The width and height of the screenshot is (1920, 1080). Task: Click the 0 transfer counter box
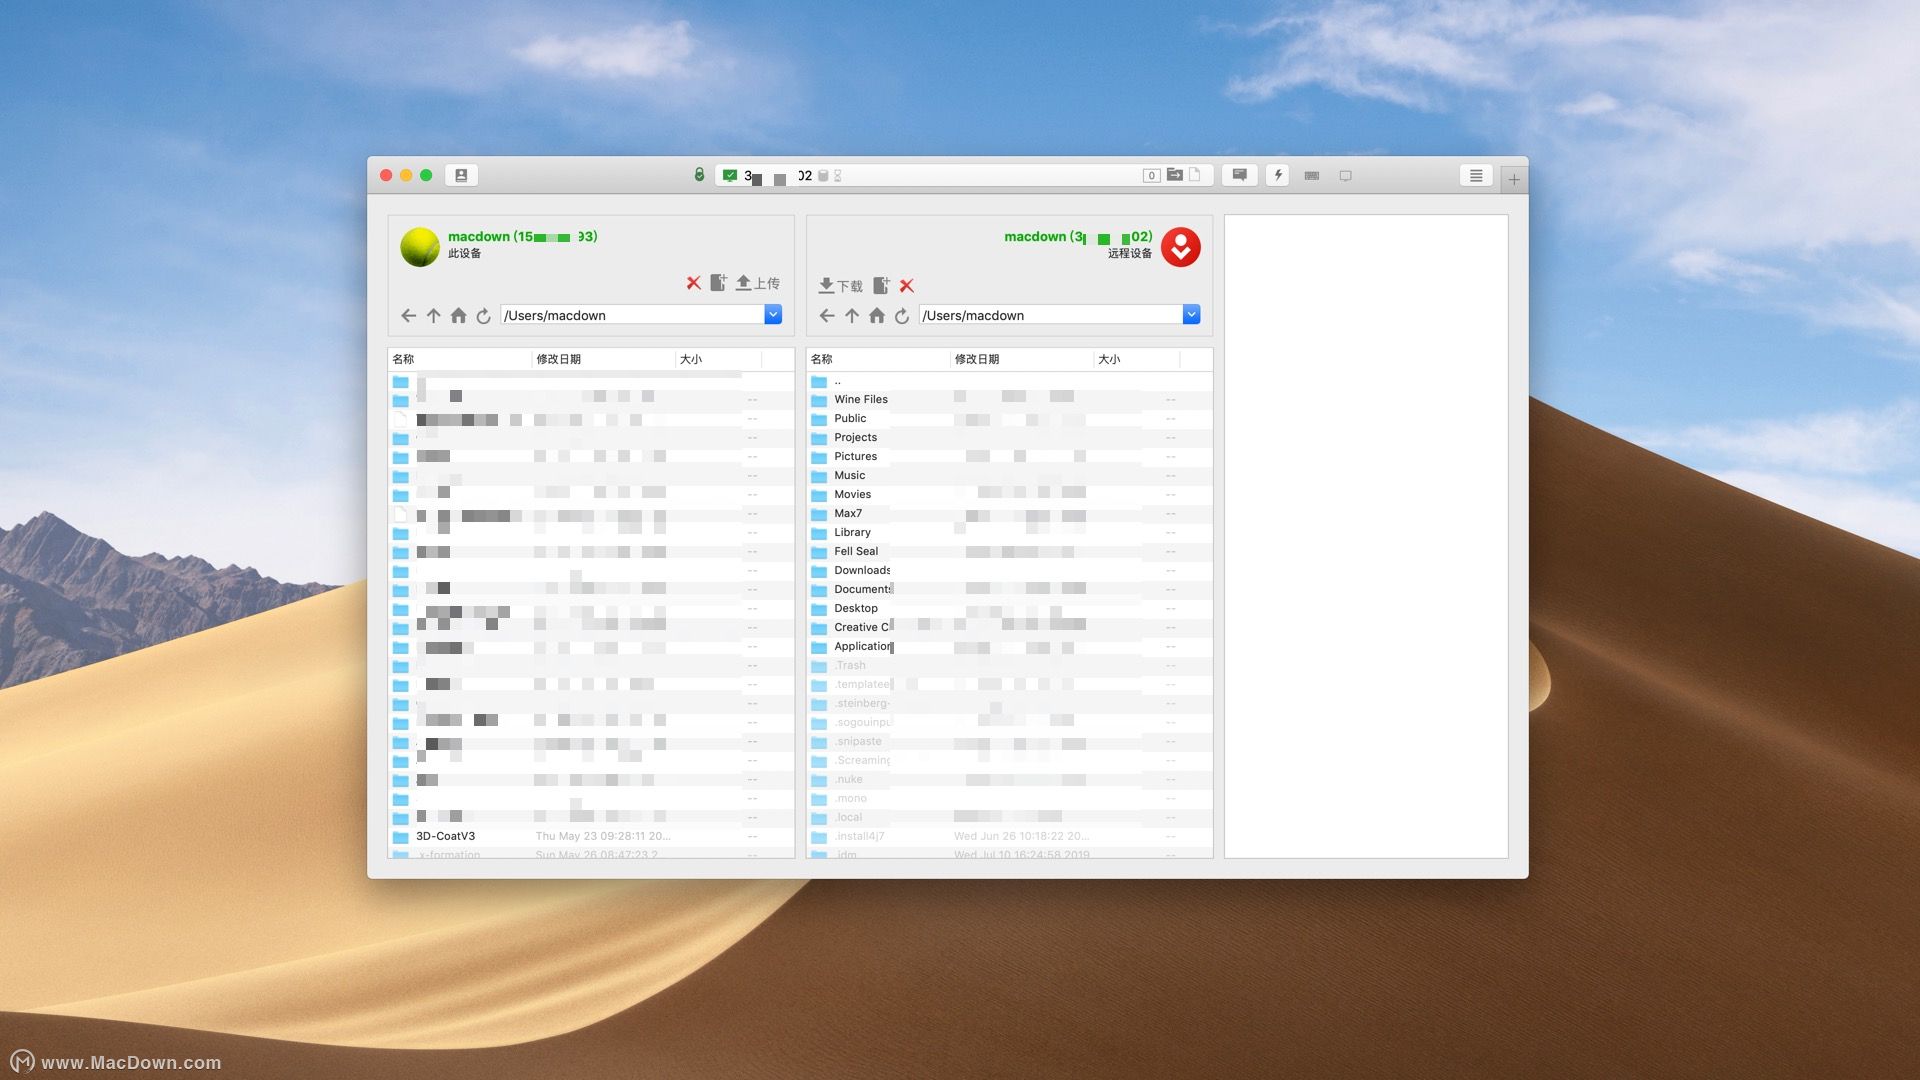1151,175
